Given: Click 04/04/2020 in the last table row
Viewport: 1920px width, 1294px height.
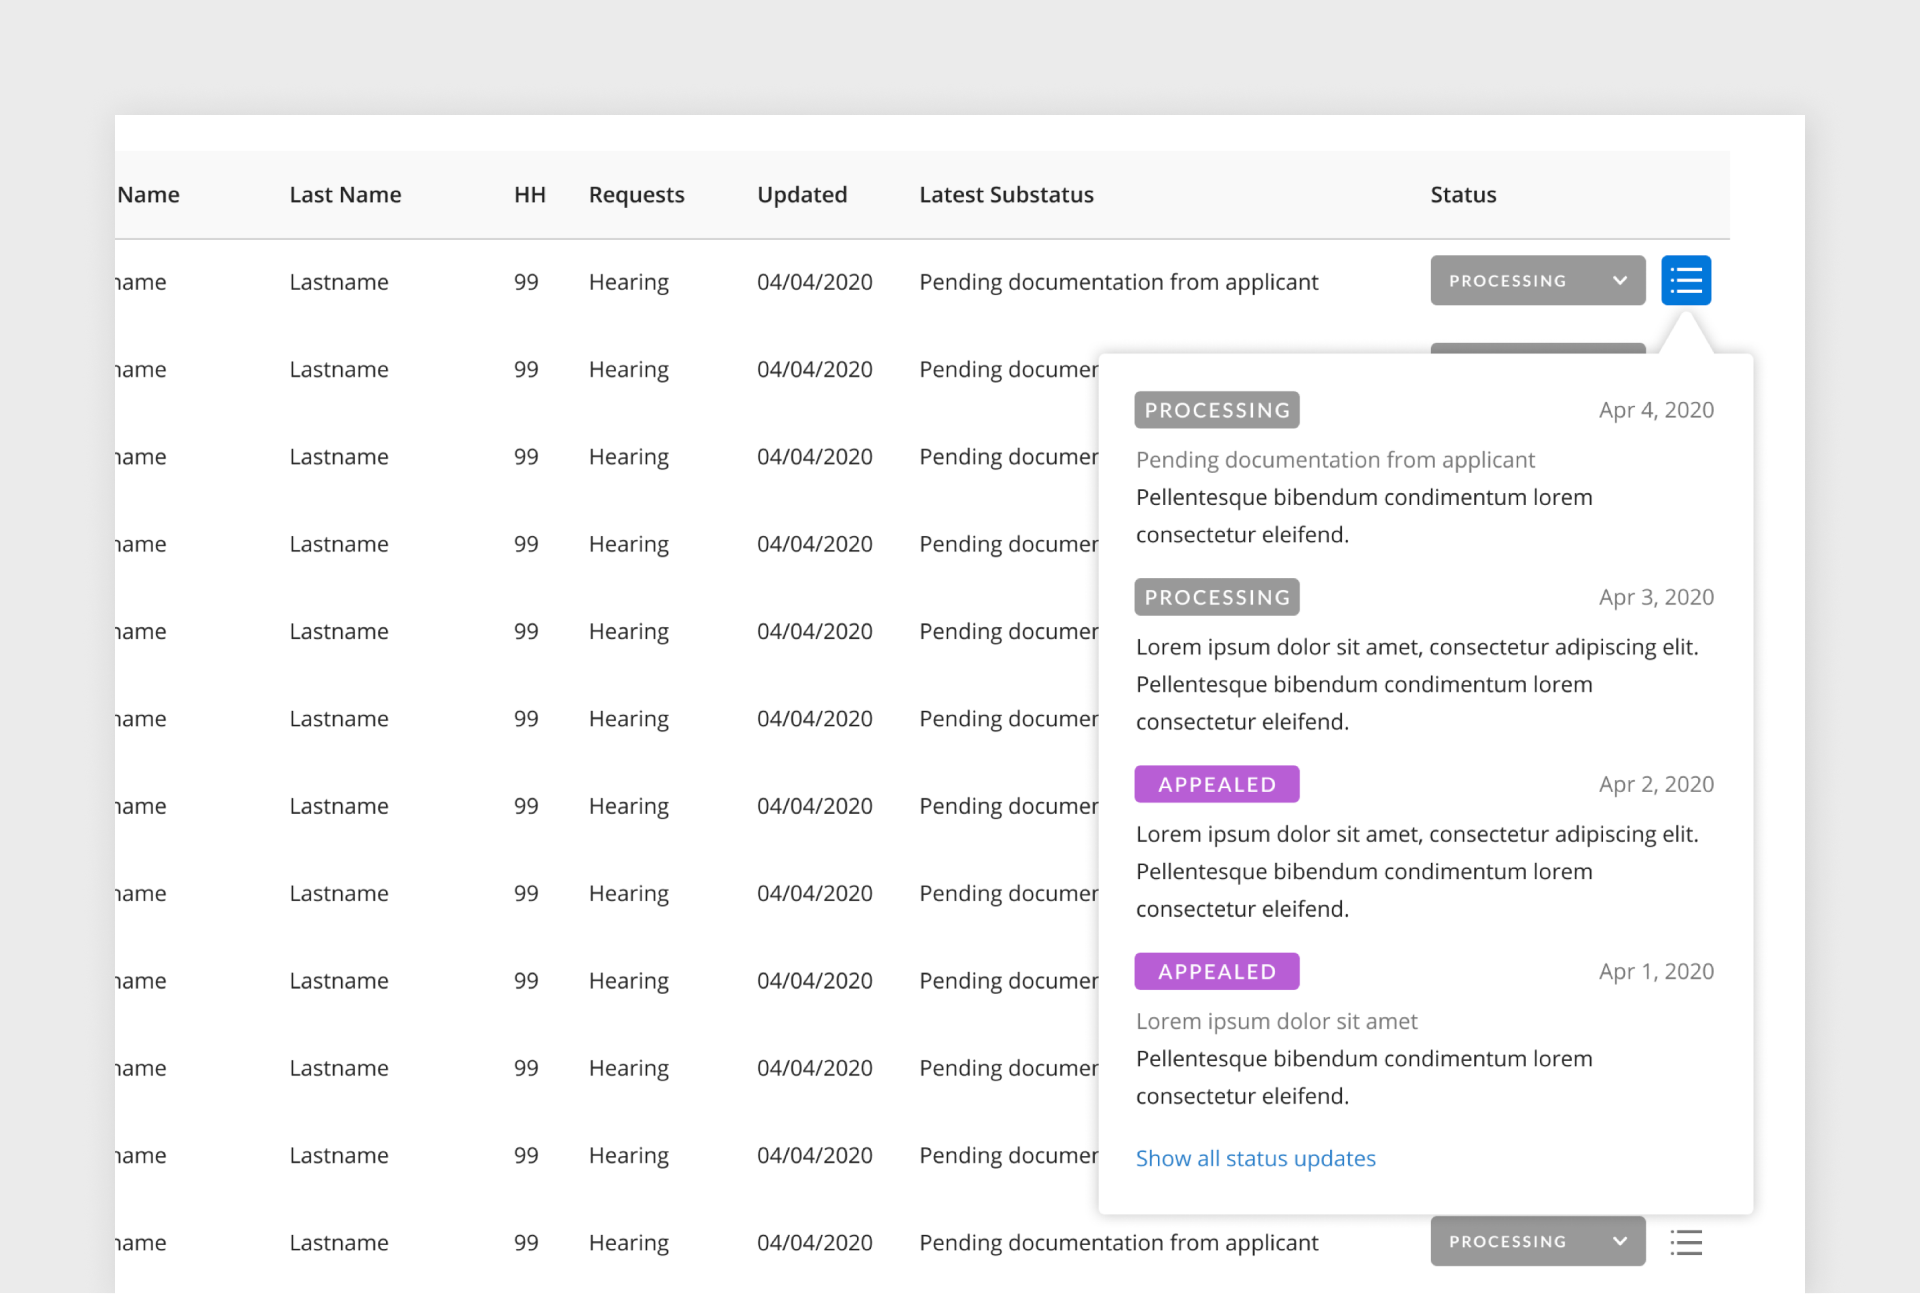Looking at the screenshot, I should click(x=815, y=1243).
